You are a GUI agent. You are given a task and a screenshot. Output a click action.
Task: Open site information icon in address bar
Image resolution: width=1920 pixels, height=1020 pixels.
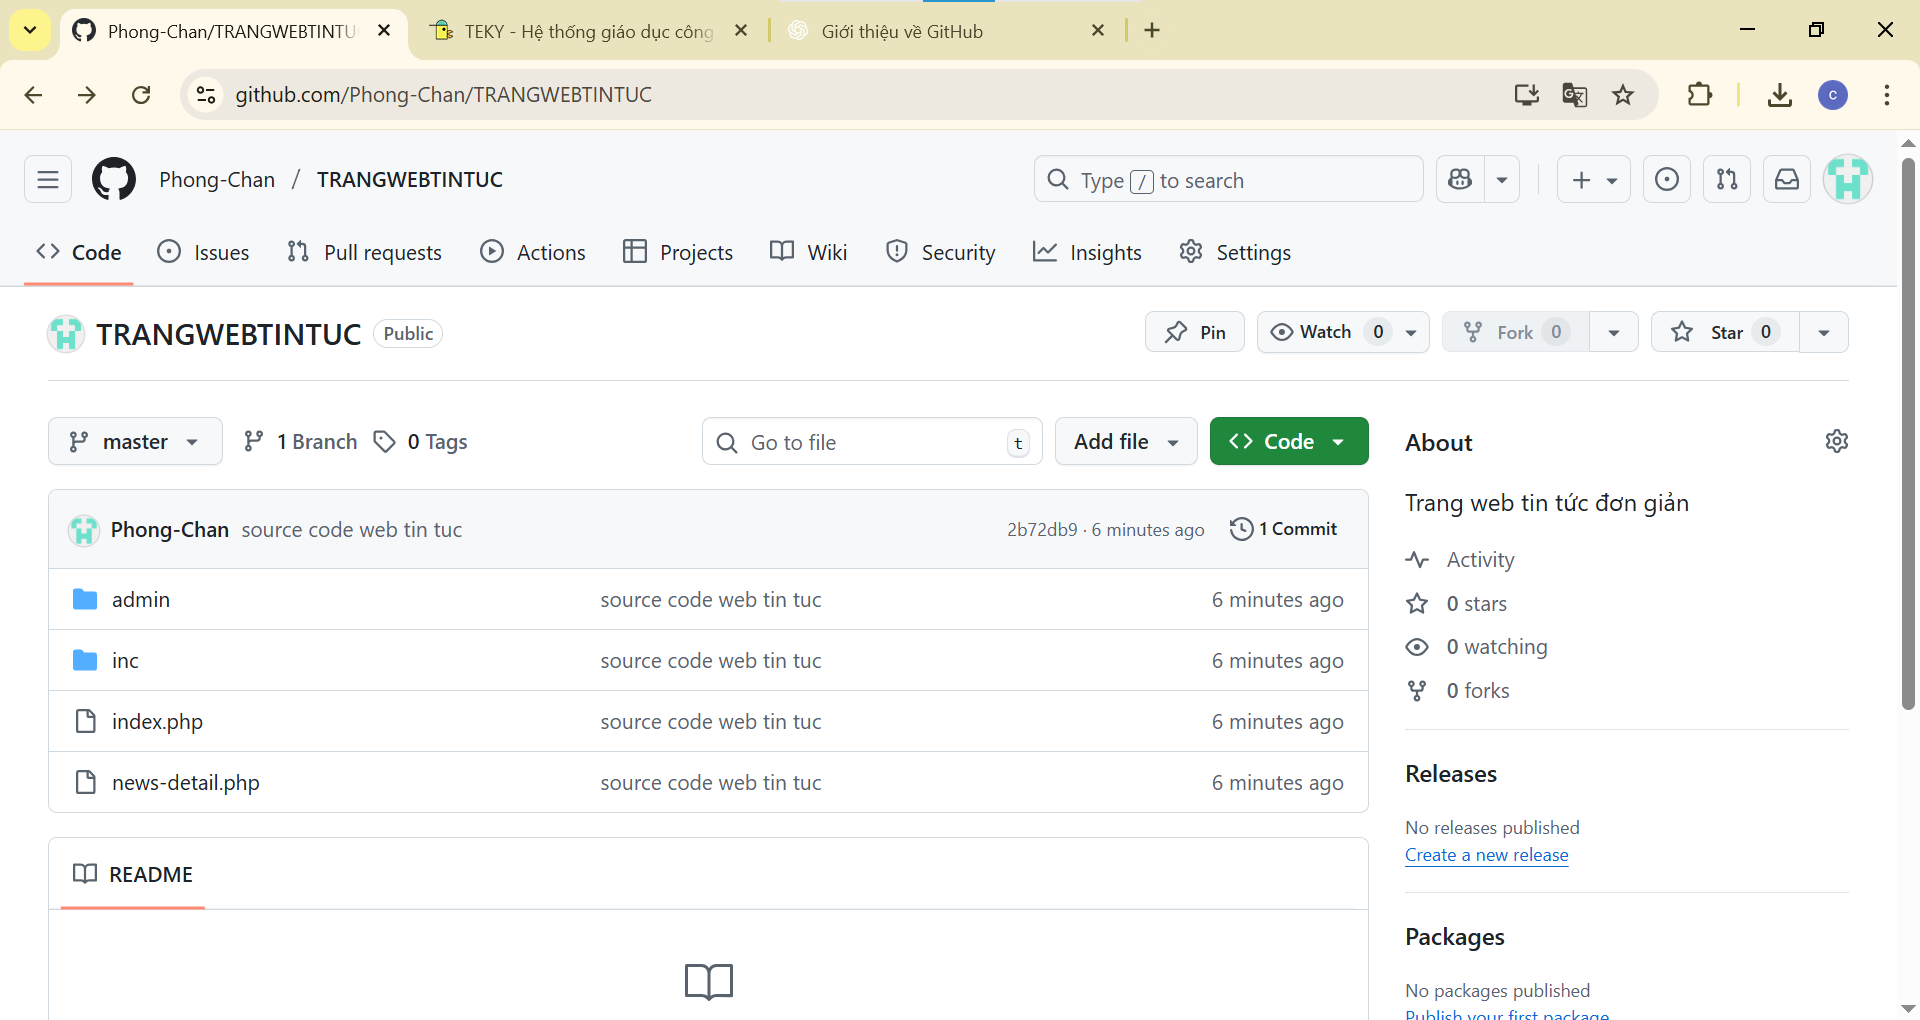(206, 95)
